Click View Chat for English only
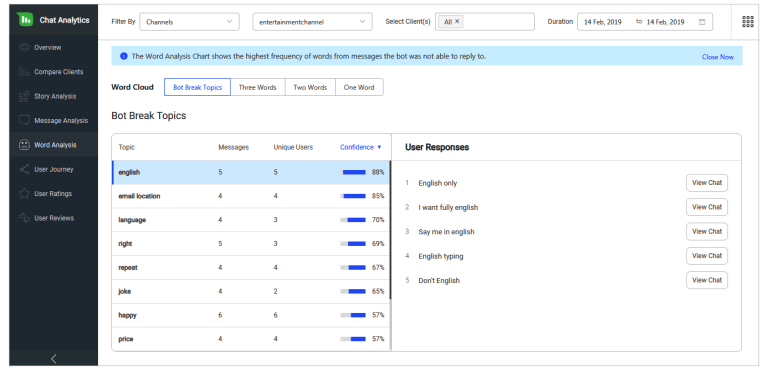 coord(707,183)
